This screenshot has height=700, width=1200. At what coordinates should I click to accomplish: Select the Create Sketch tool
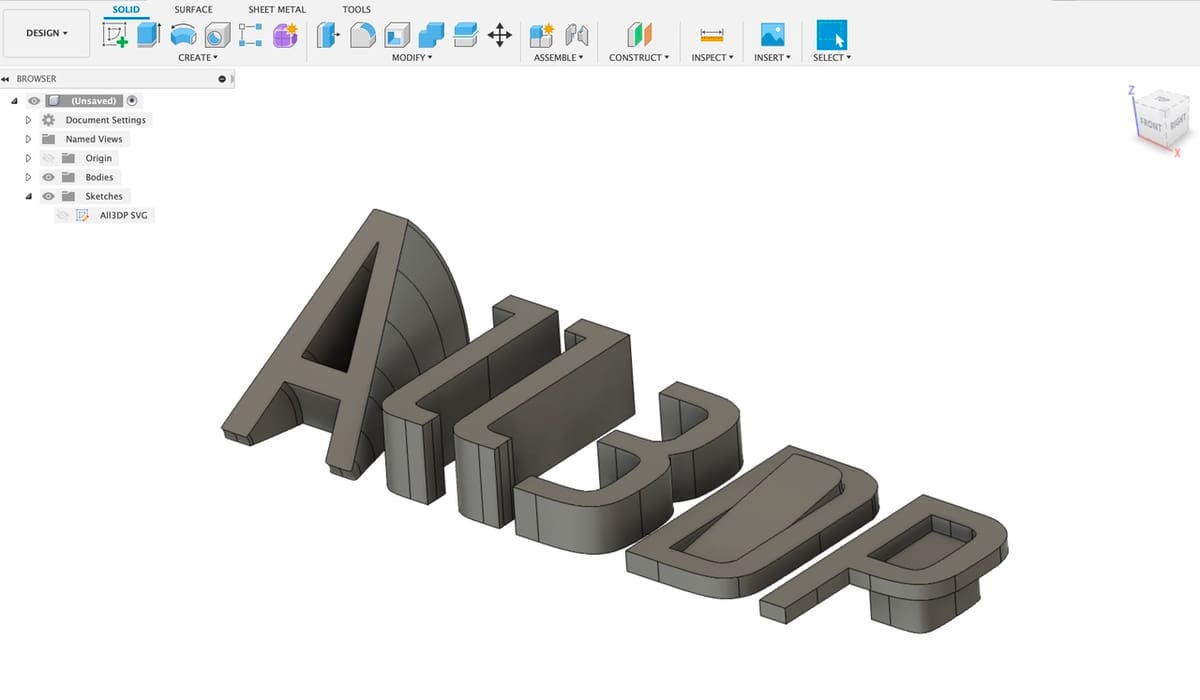tap(115, 35)
